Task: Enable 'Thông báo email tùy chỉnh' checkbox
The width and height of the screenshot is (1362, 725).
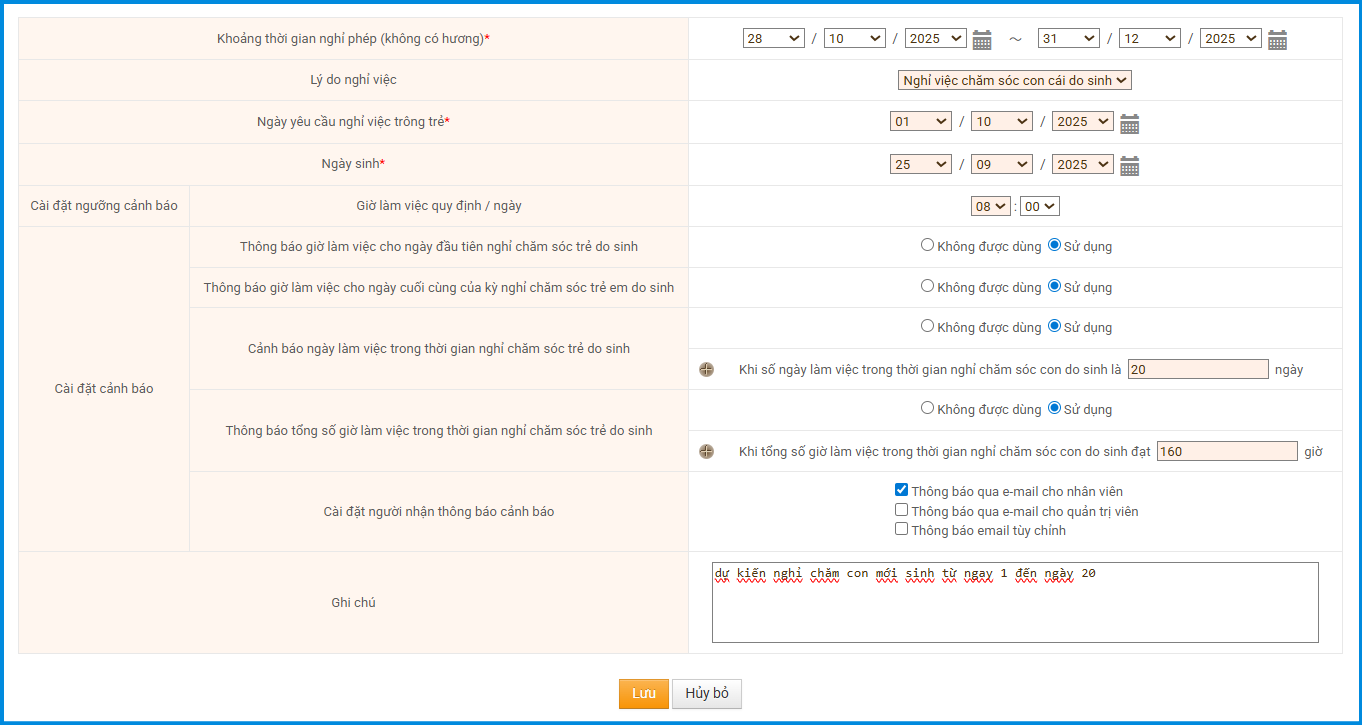Action: [902, 529]
